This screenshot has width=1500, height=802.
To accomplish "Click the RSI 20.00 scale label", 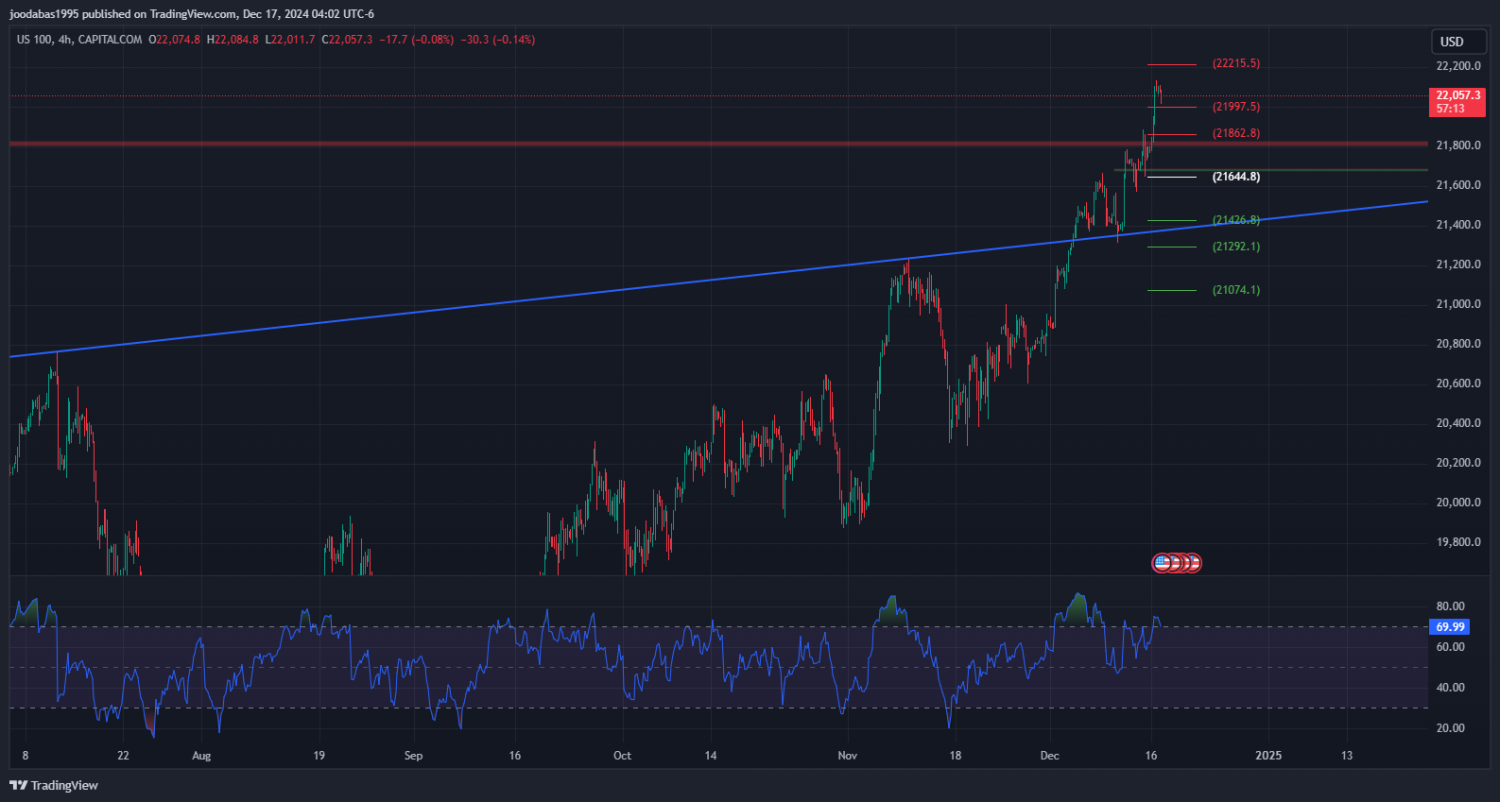I will coord(1450,728).
